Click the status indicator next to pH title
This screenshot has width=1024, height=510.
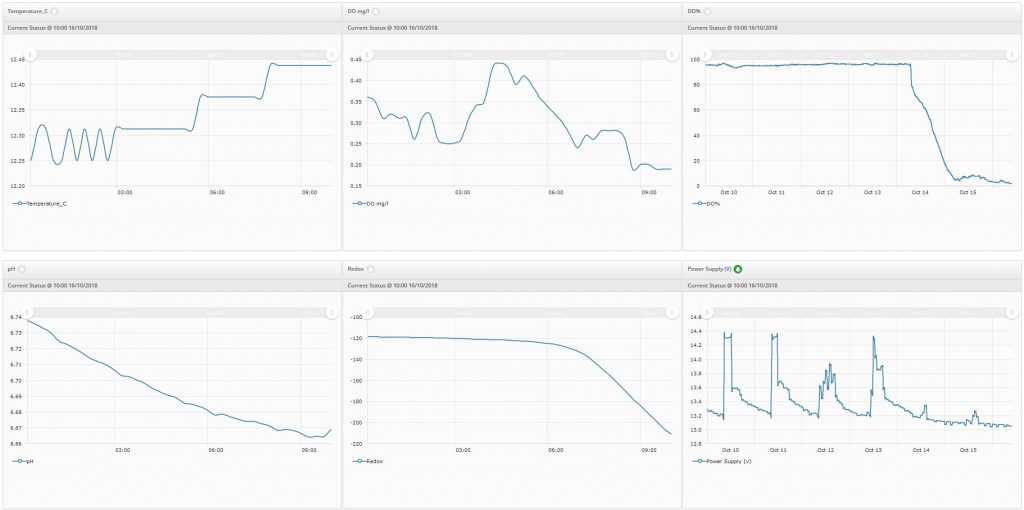click(23, 269)
